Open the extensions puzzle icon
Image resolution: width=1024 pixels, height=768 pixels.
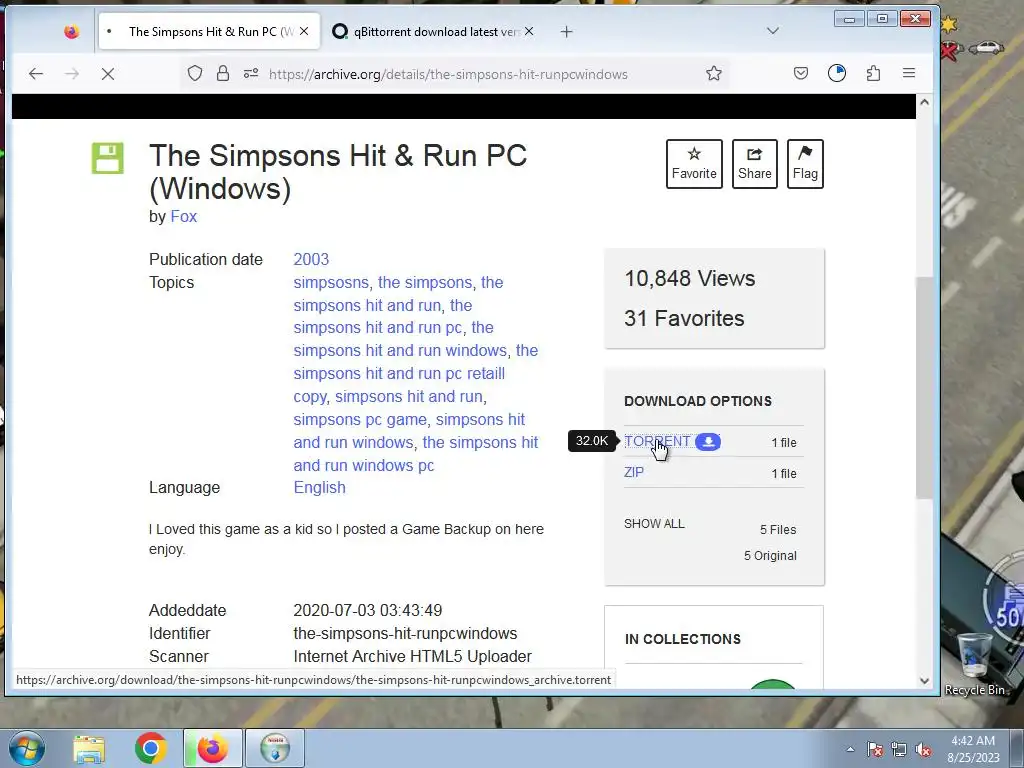click(x=873, y=73)
